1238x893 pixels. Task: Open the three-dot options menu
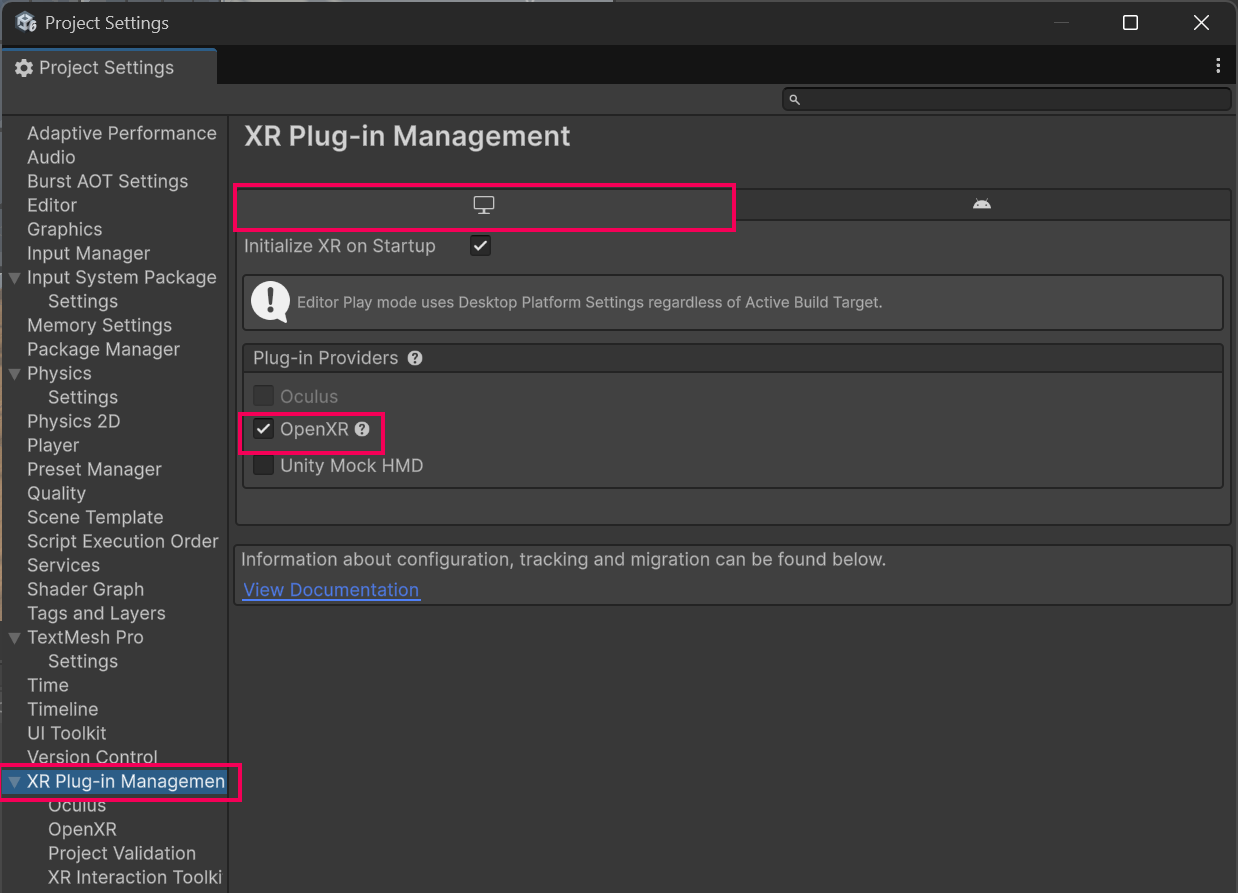(1217, 66)
